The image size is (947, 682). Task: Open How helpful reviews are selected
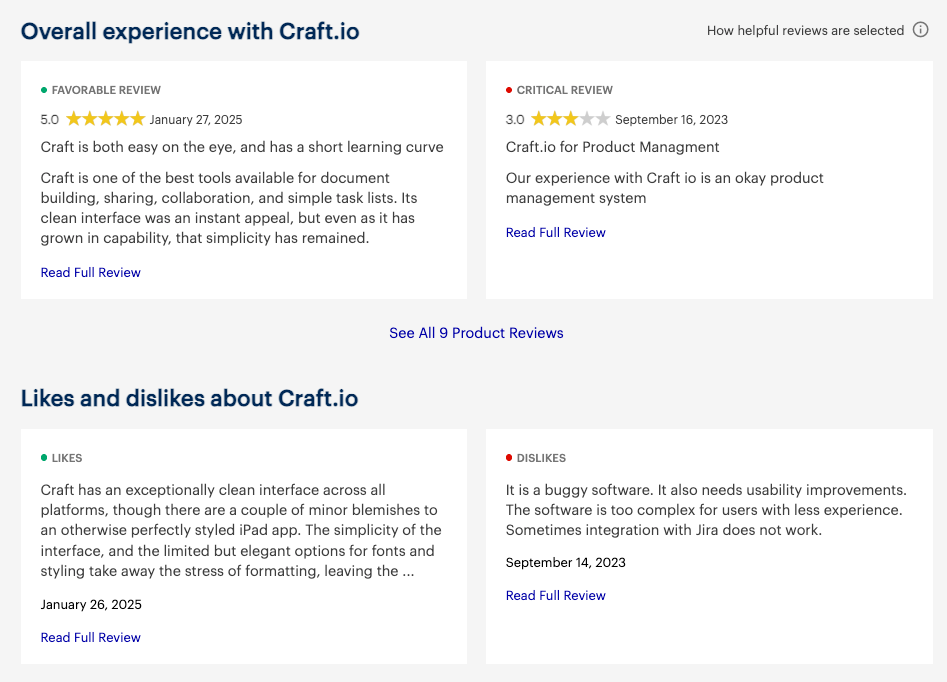tap(805, 30)
